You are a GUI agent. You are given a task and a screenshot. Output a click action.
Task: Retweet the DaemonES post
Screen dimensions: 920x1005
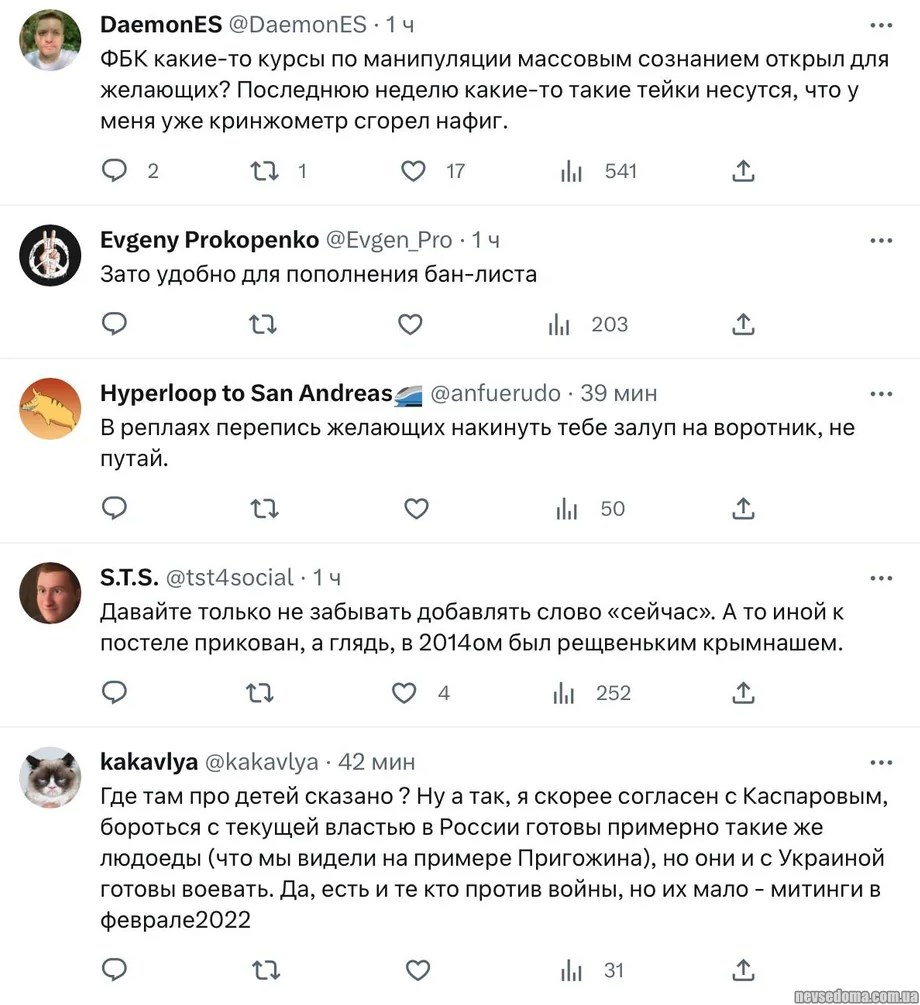[264, 171]
